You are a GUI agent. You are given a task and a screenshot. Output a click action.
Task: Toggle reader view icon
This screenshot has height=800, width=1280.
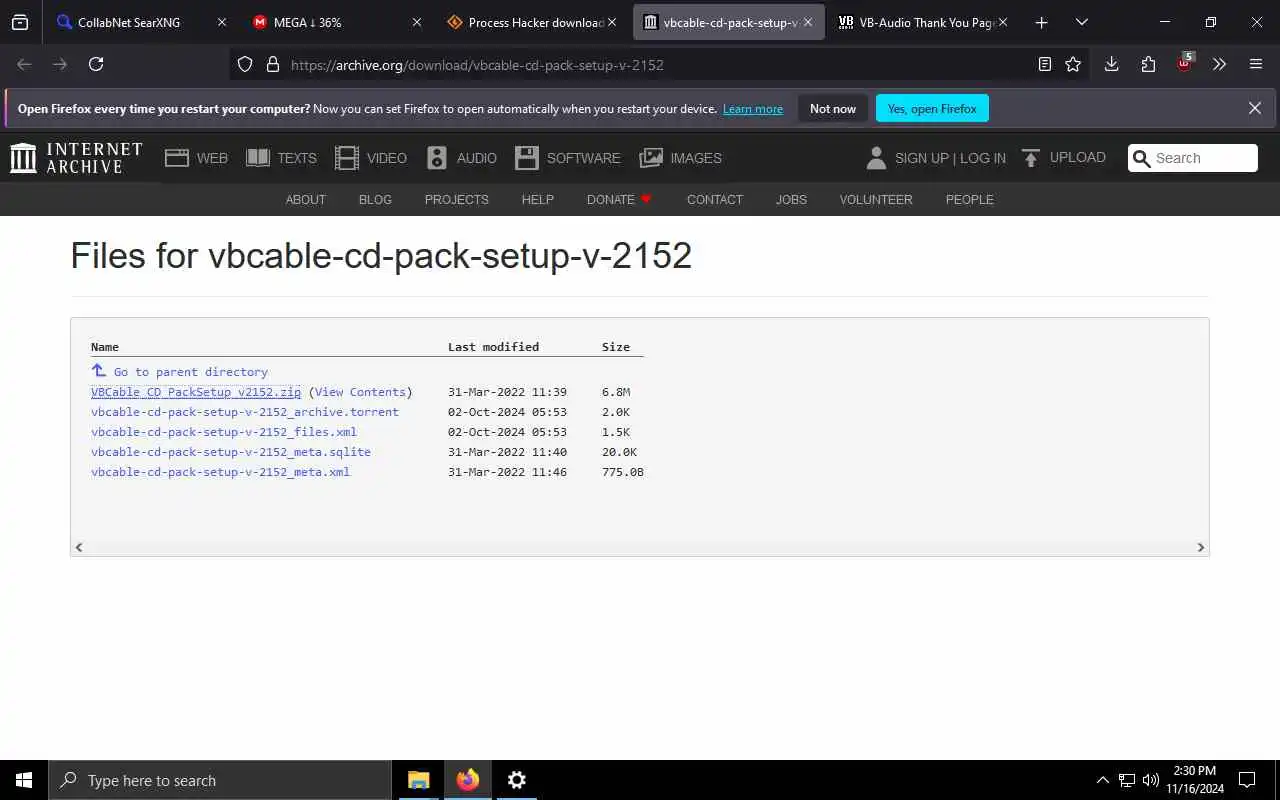pyautogui.click(x=1045, y=64)
